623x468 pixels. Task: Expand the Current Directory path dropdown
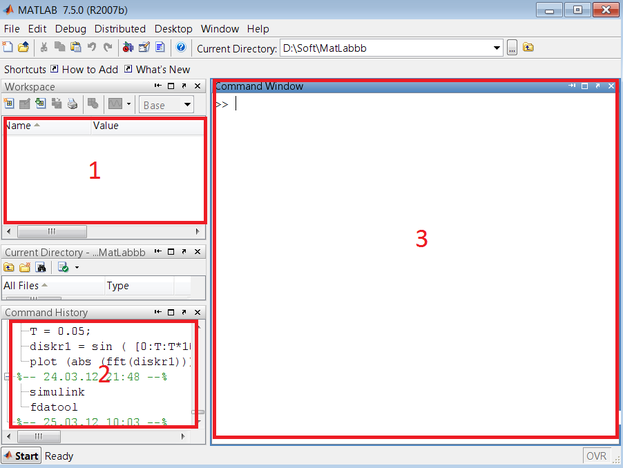497,48
